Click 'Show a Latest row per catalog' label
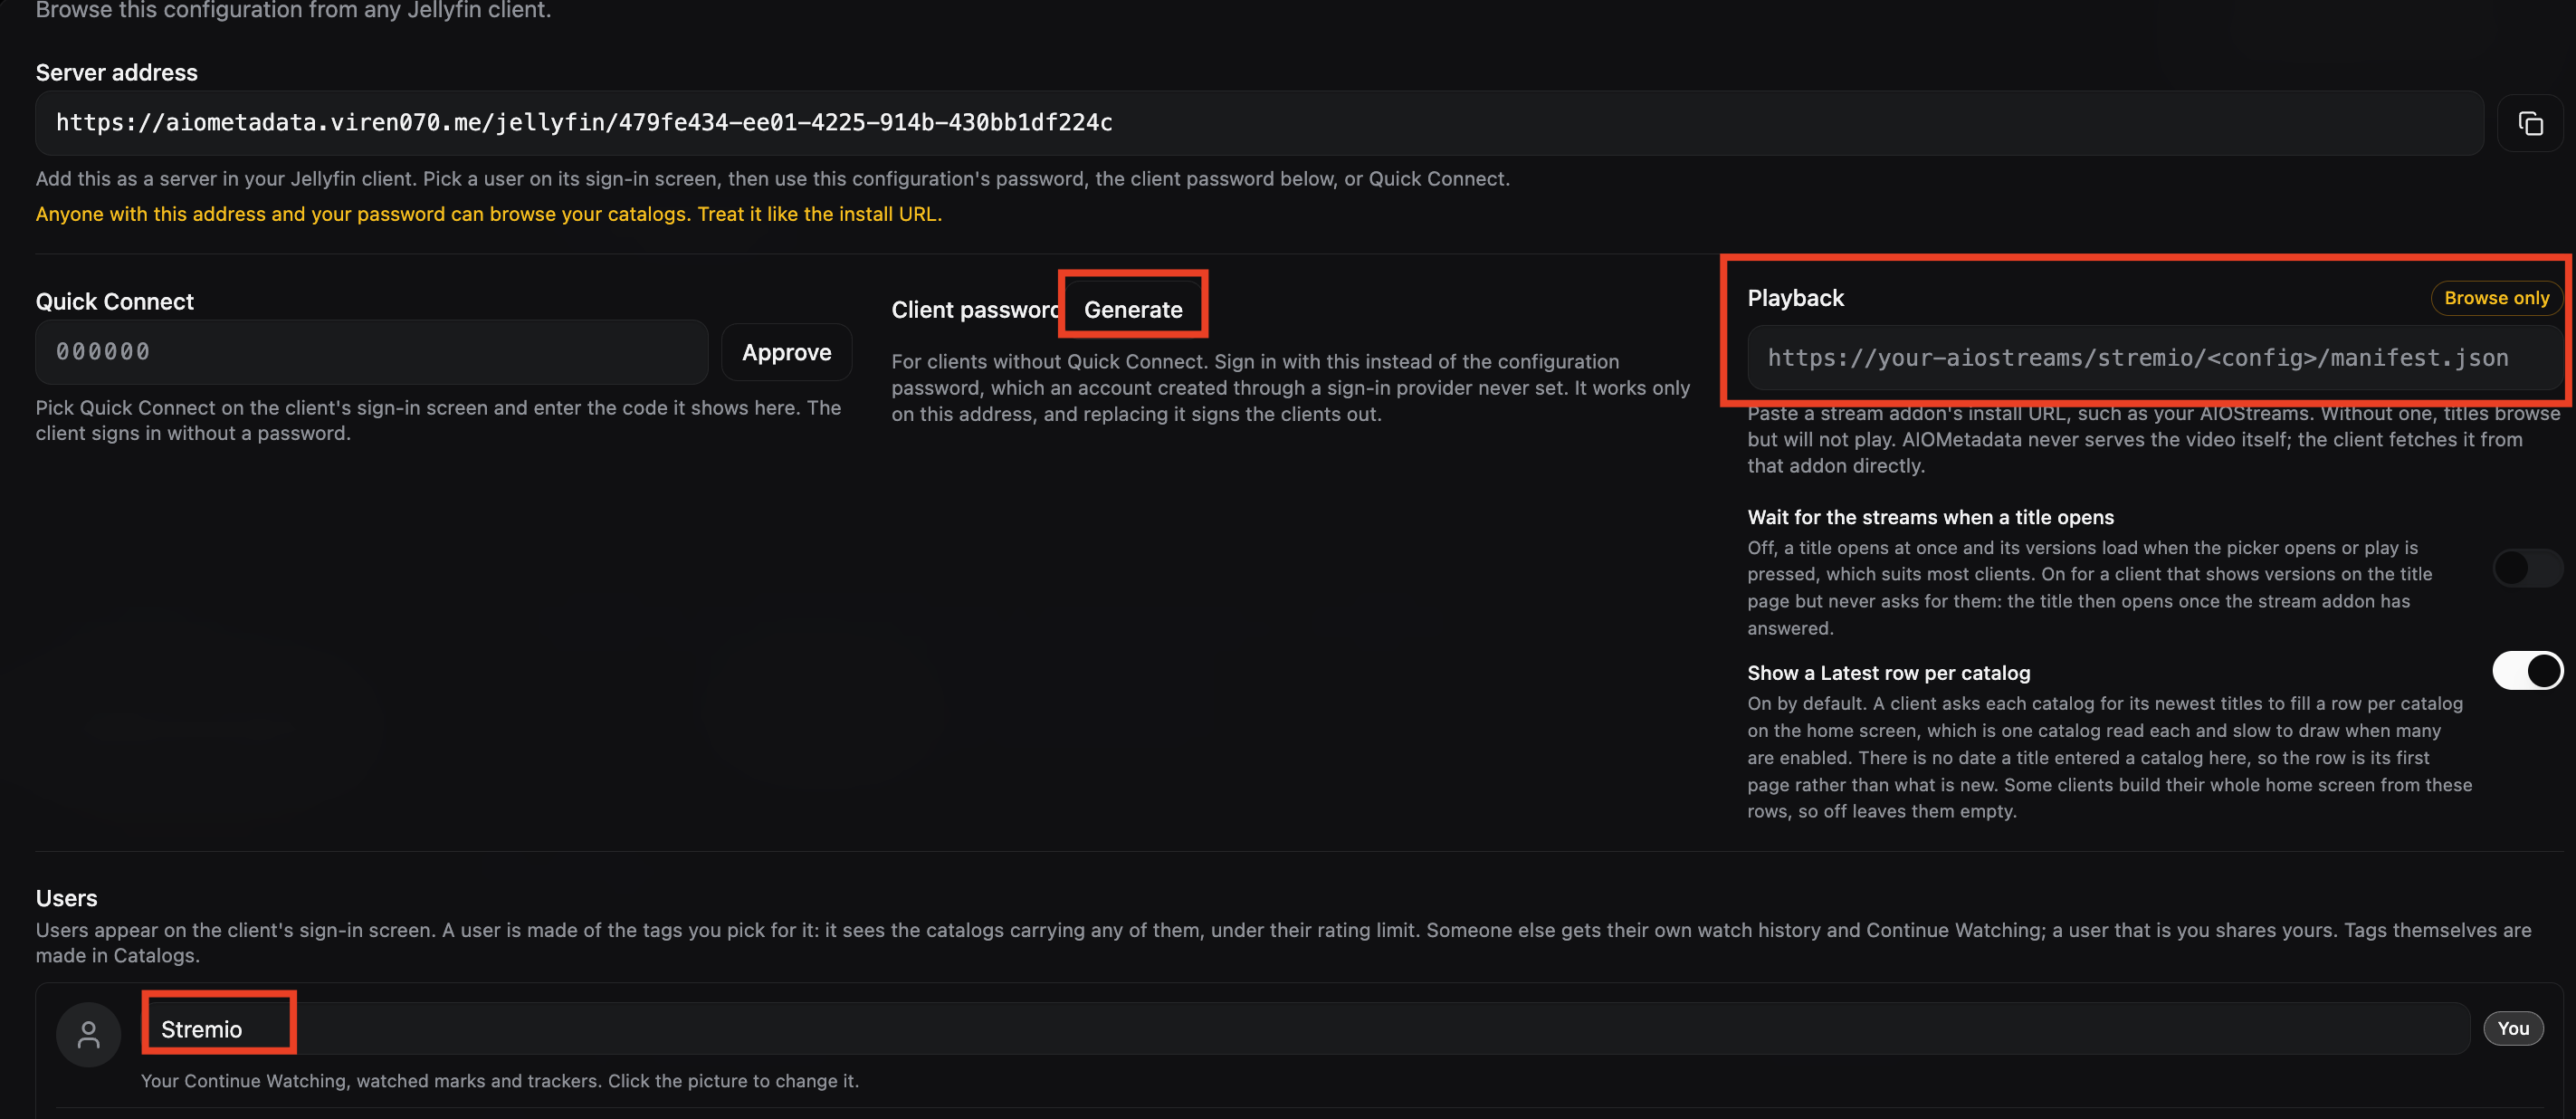The width and height of the screenshot is (2576, 1119). (x=1888, y=673)
